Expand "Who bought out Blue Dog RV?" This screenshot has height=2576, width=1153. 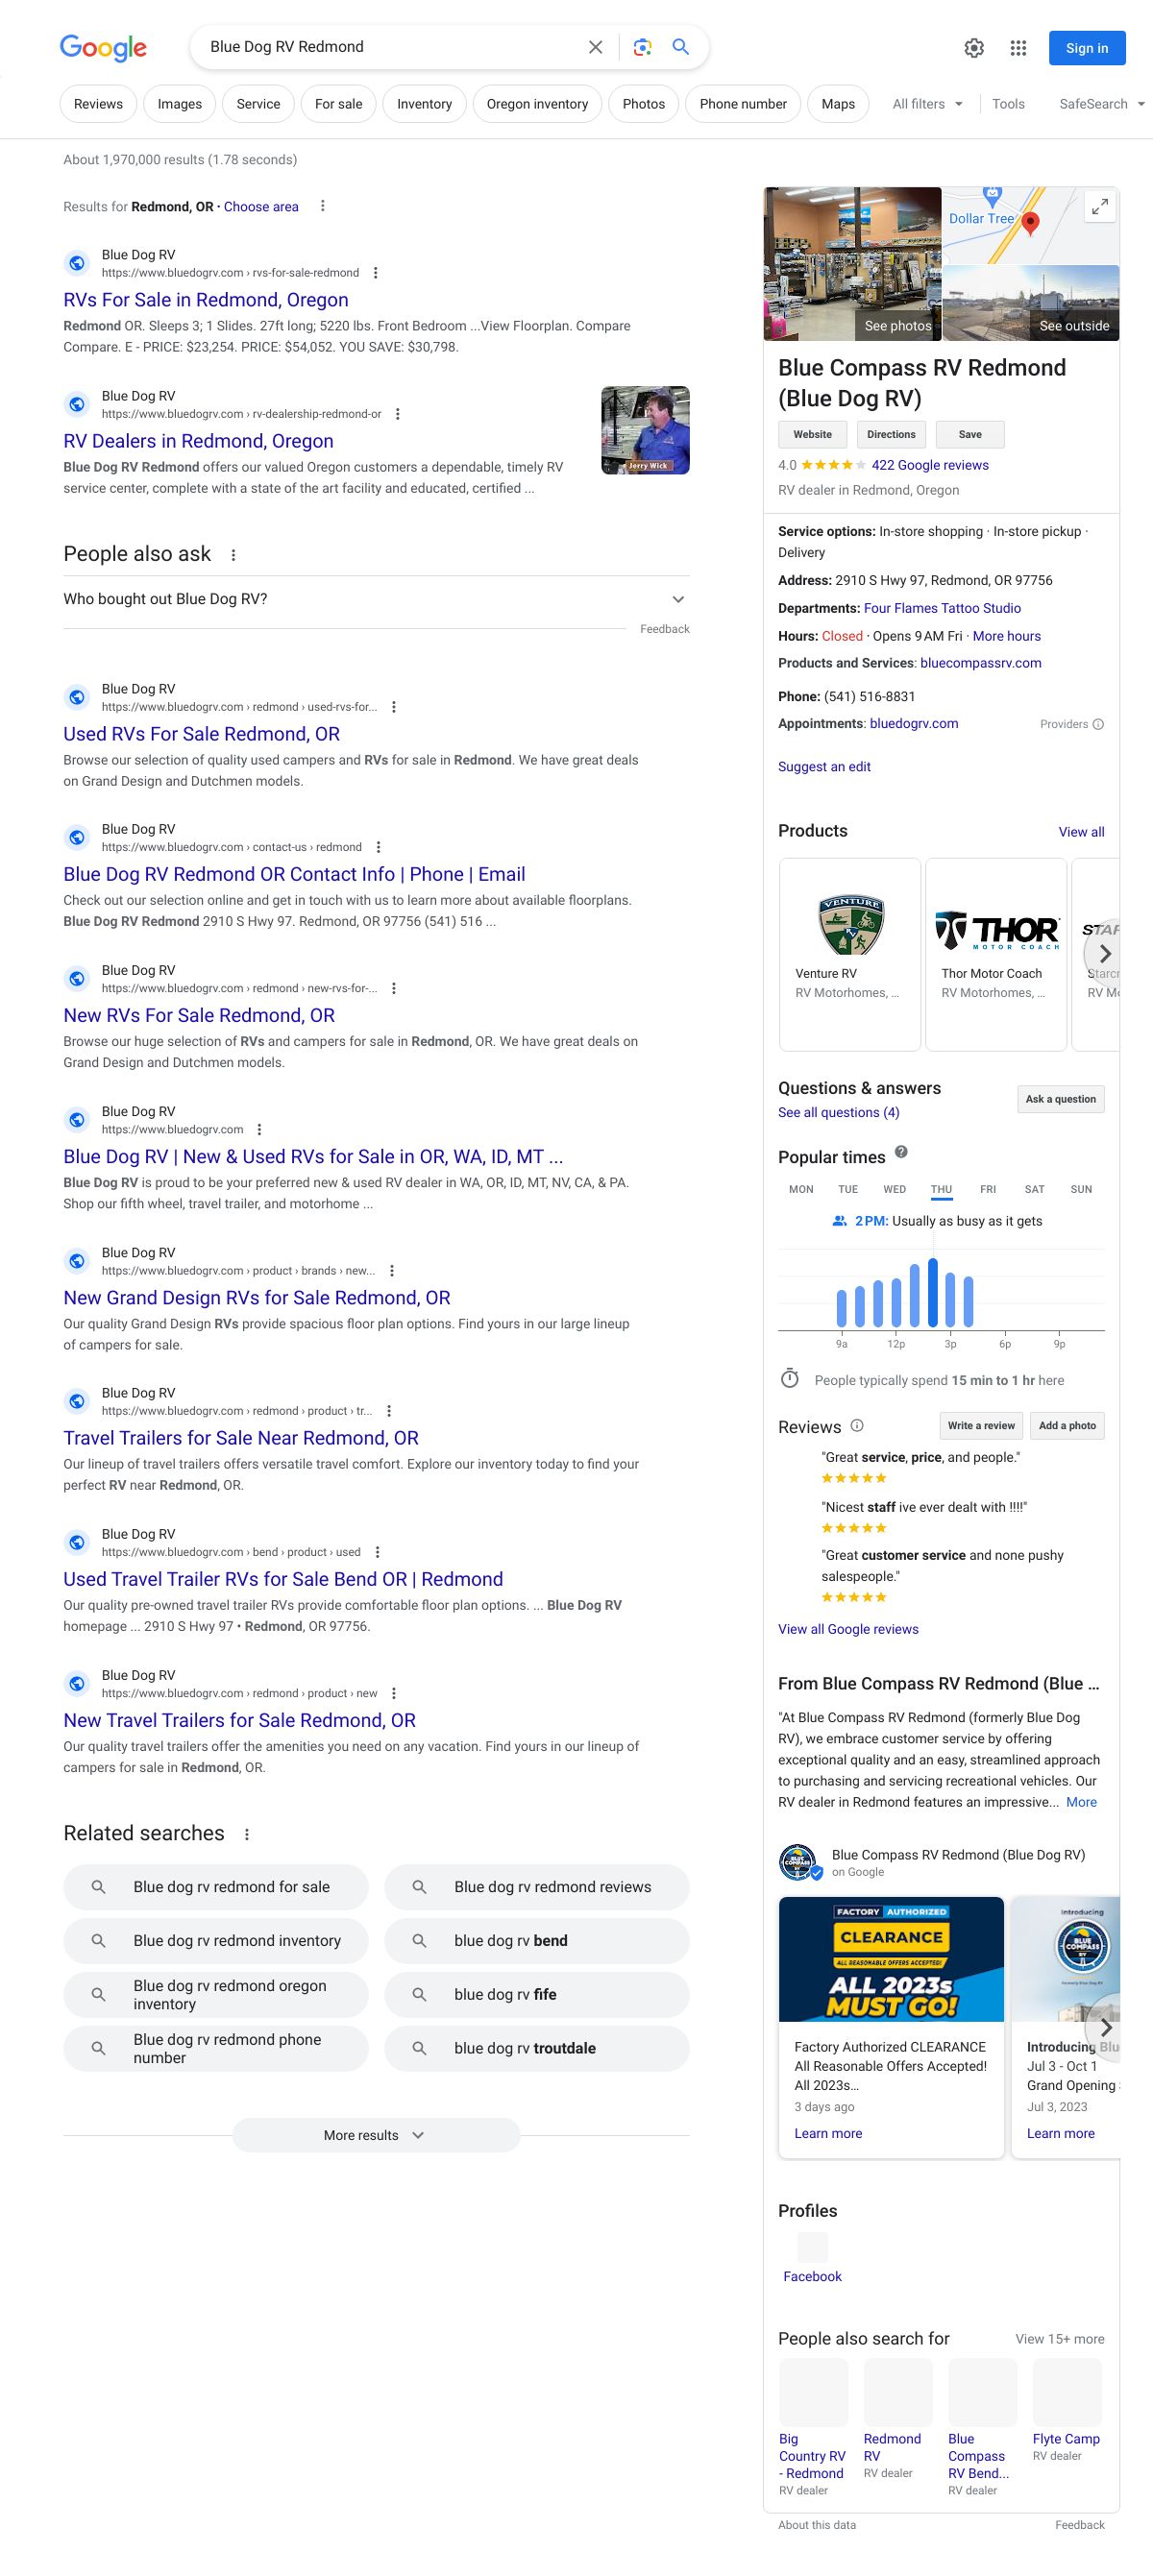677,599
